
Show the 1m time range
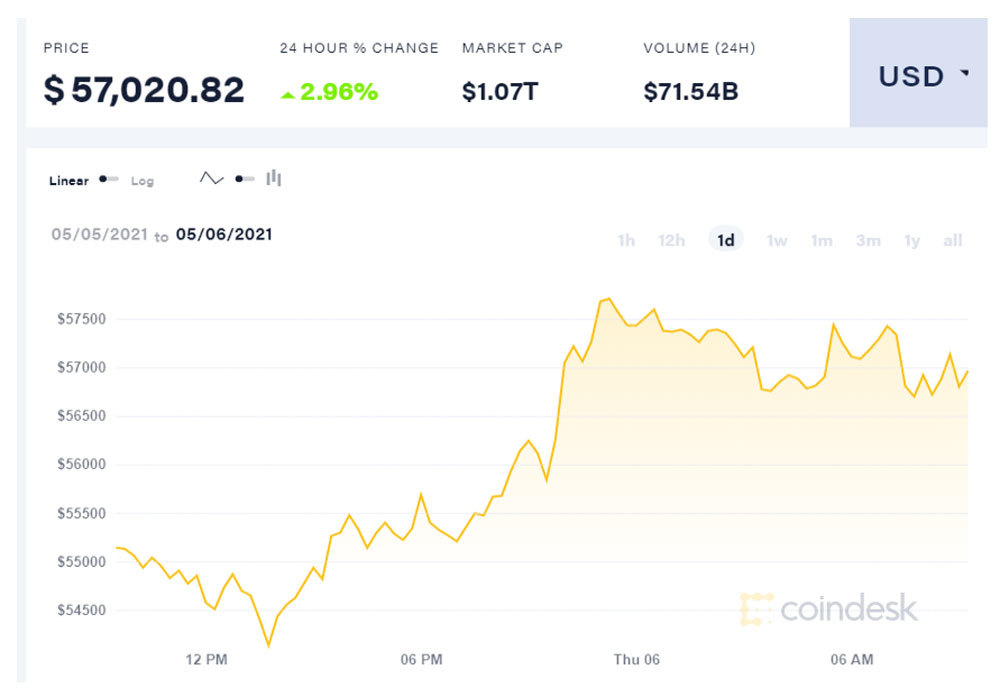click(x=821, y=240)
